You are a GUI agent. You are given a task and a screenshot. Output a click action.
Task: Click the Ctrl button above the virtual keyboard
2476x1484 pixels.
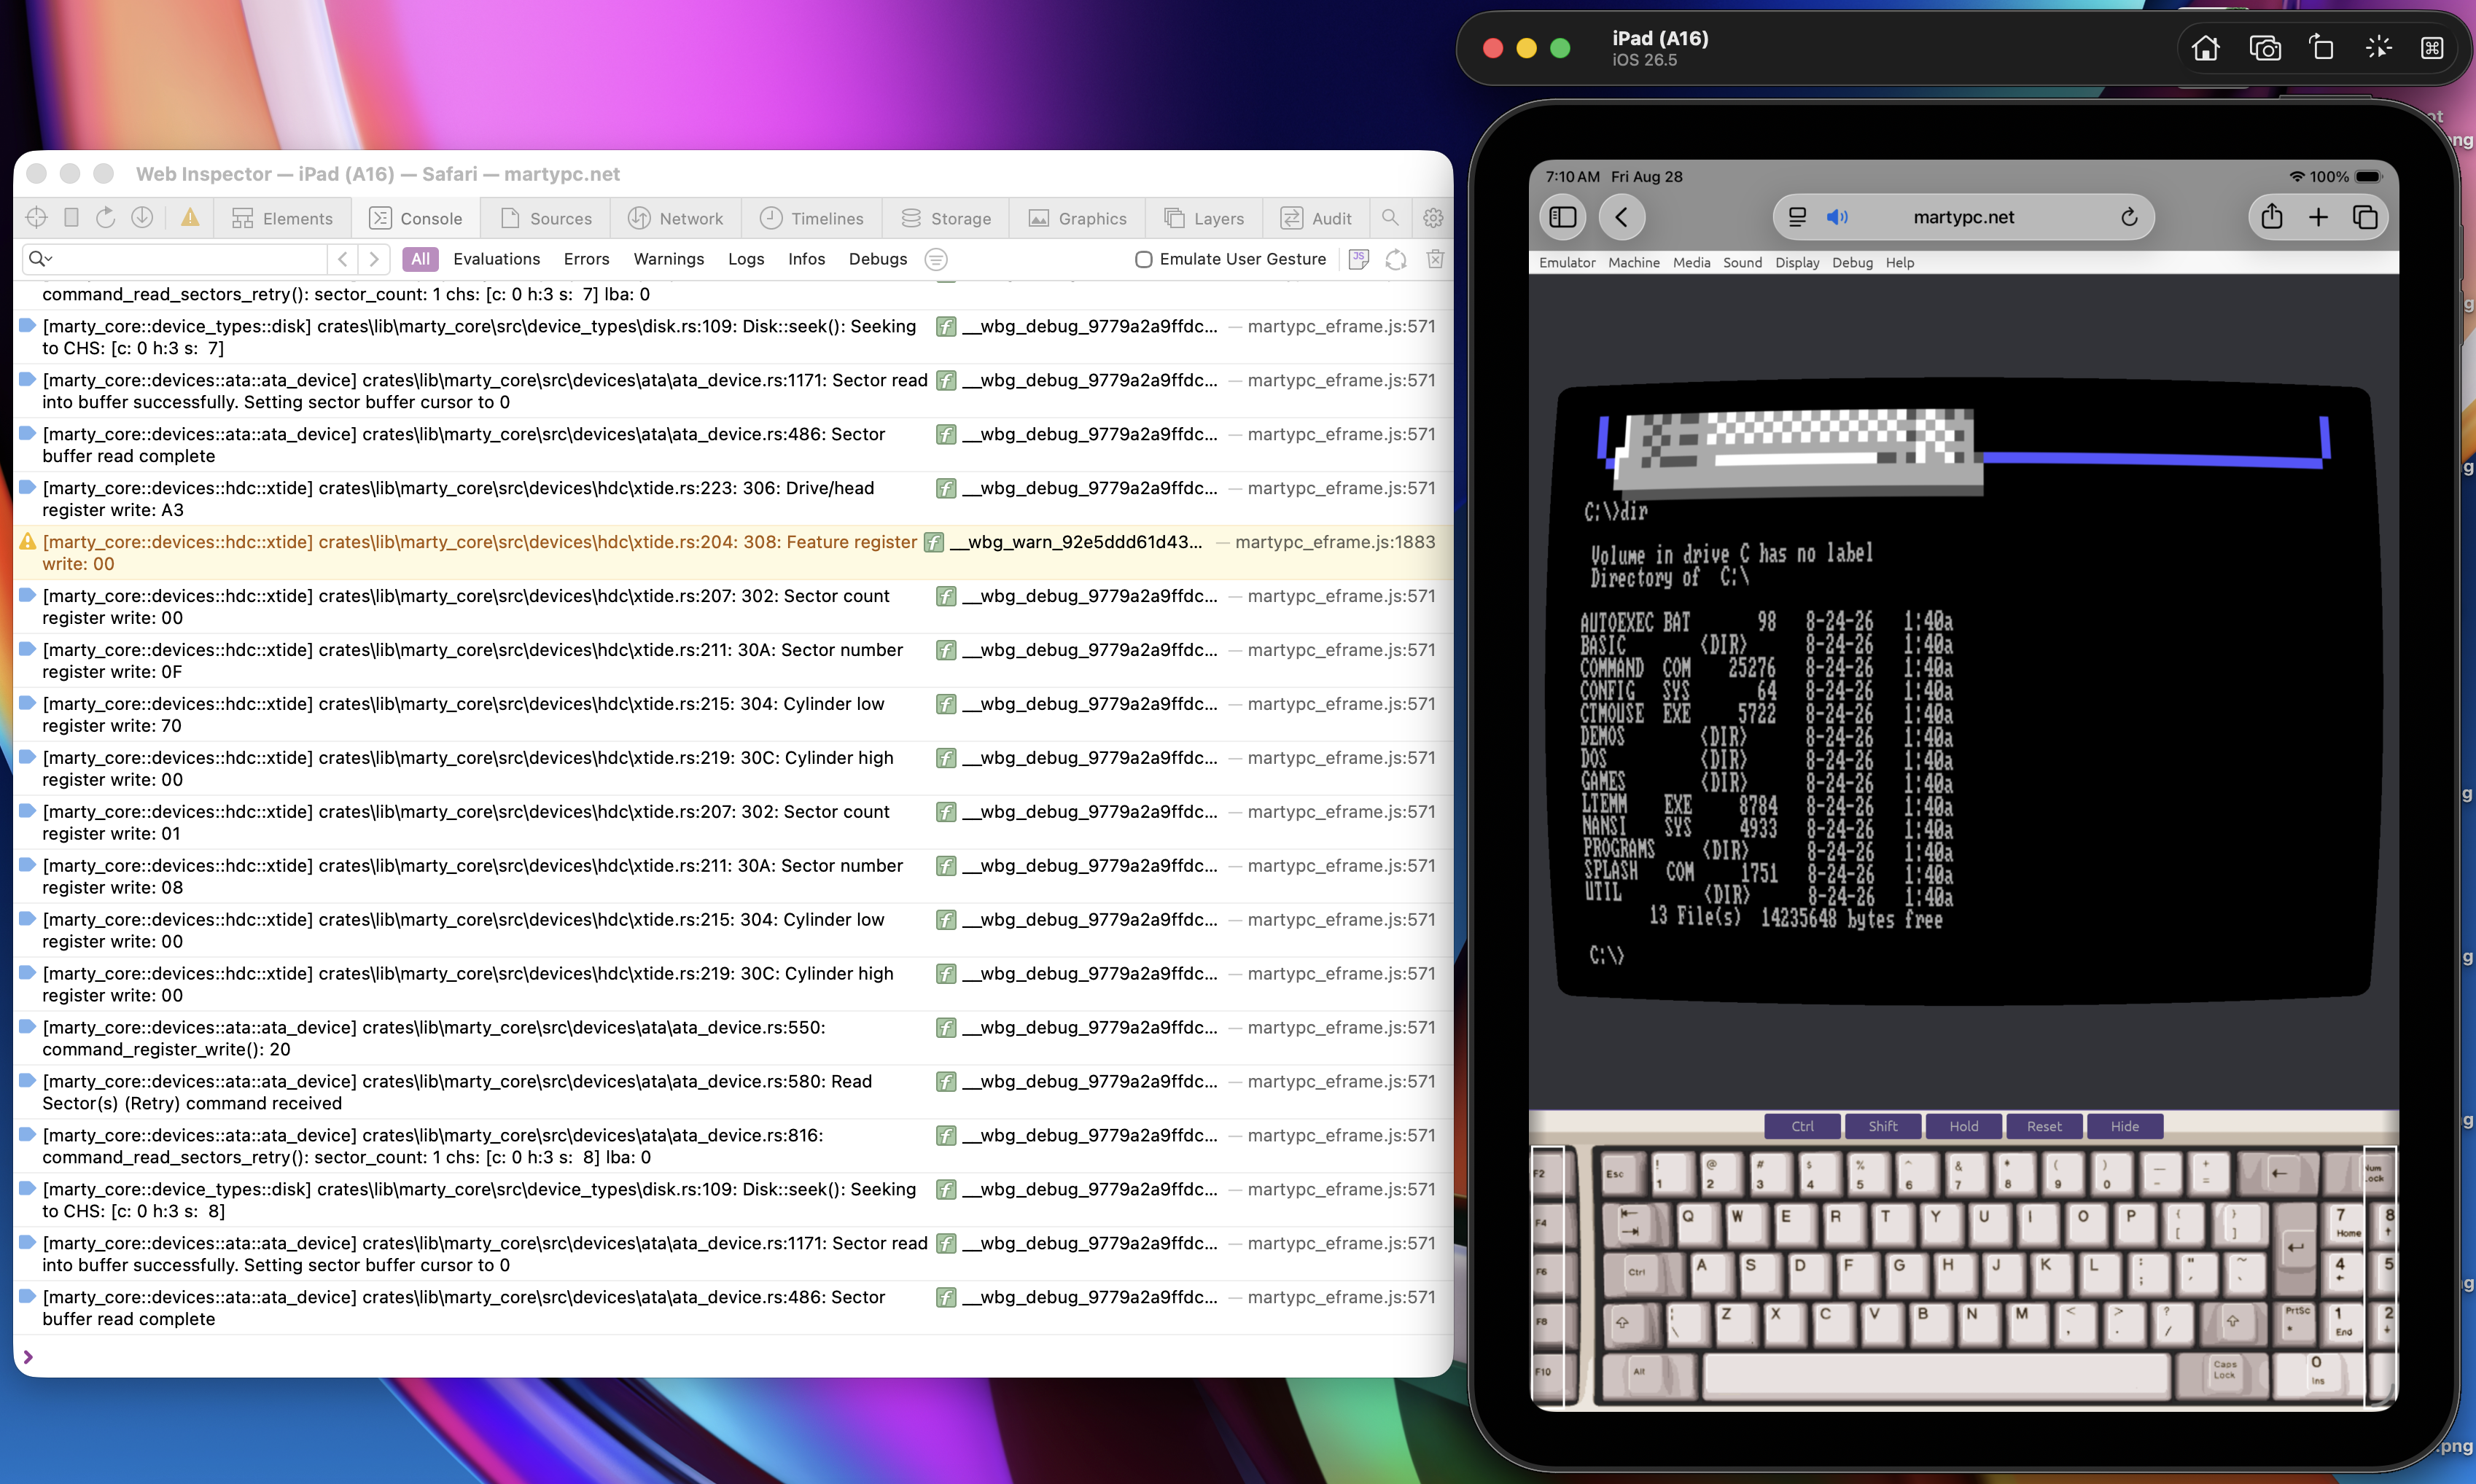coord(1802,1126)
